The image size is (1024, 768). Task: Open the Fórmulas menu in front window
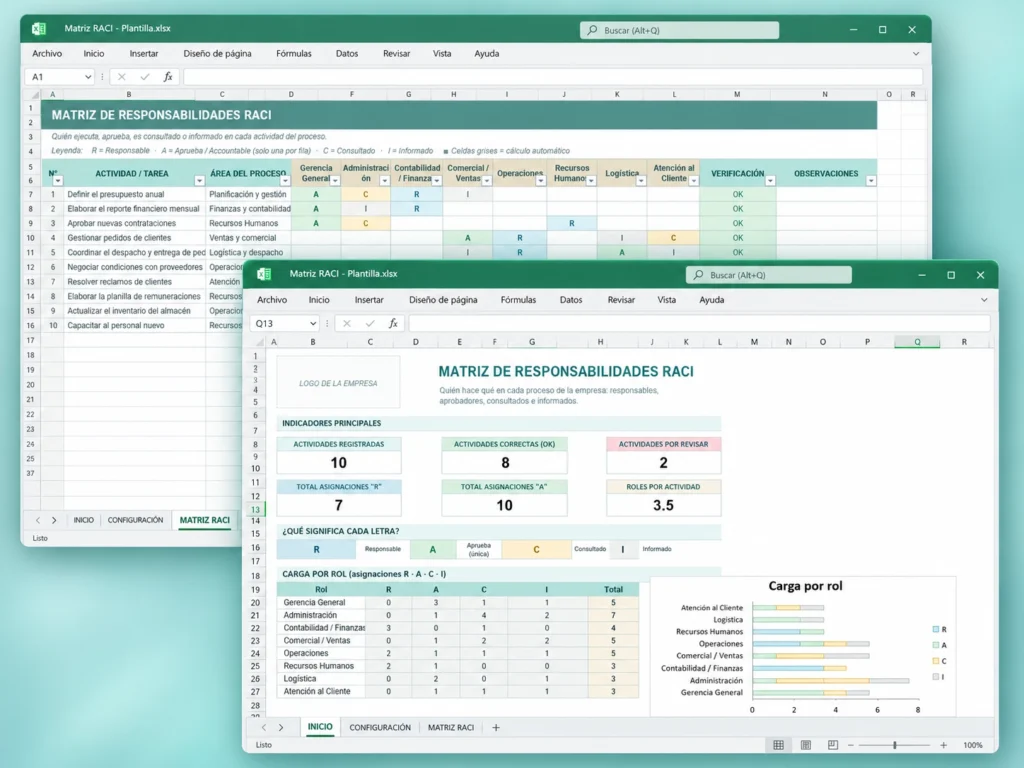coord(518,300)
